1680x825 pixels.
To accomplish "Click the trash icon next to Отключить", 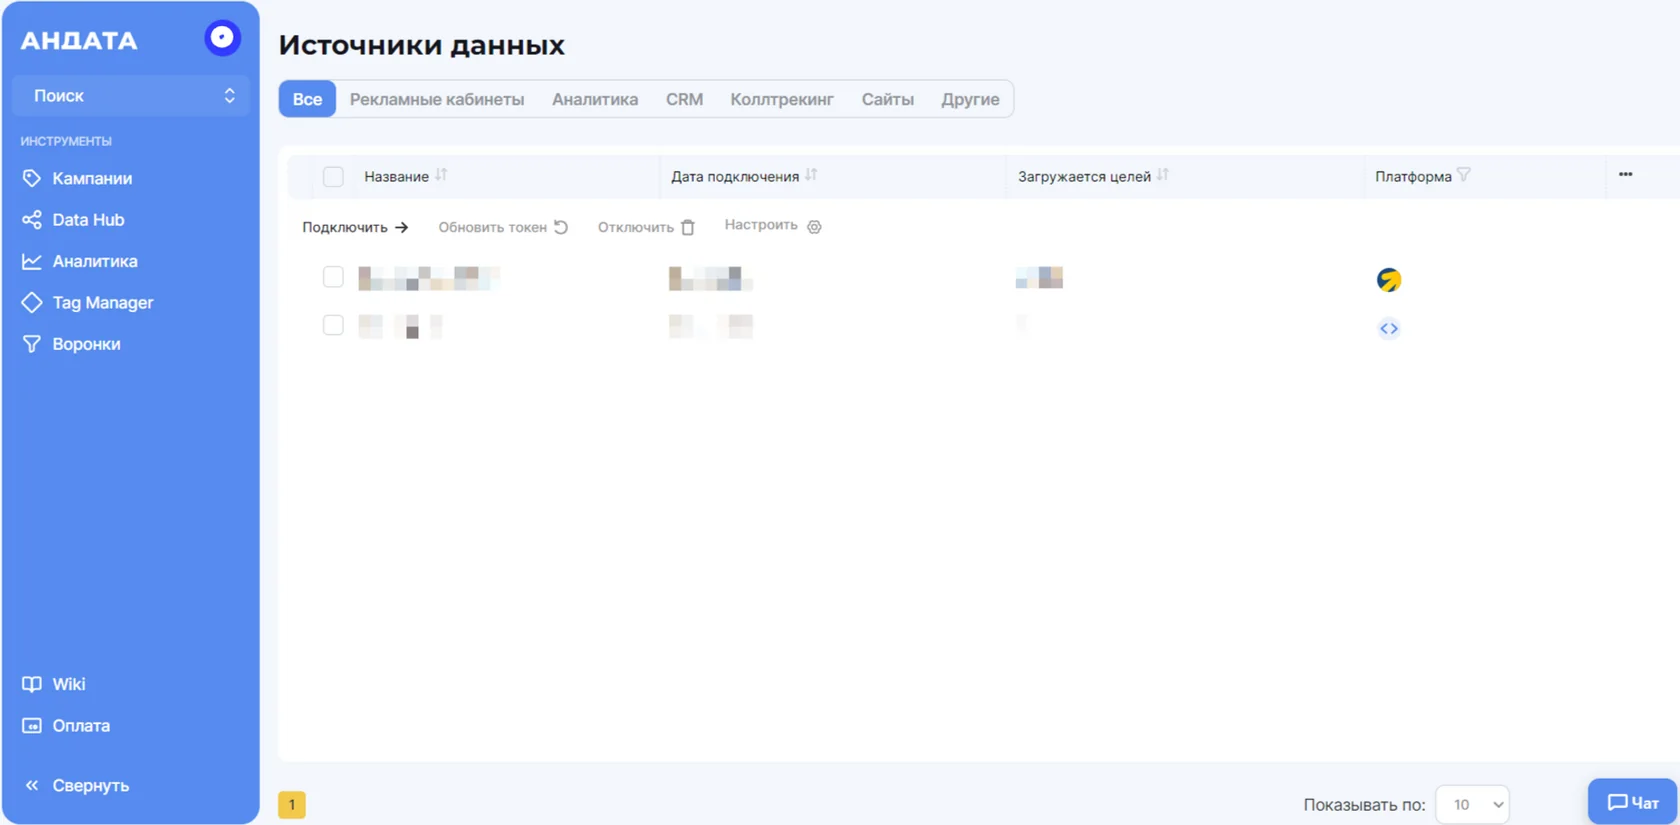I will click(x=688, y=228).
